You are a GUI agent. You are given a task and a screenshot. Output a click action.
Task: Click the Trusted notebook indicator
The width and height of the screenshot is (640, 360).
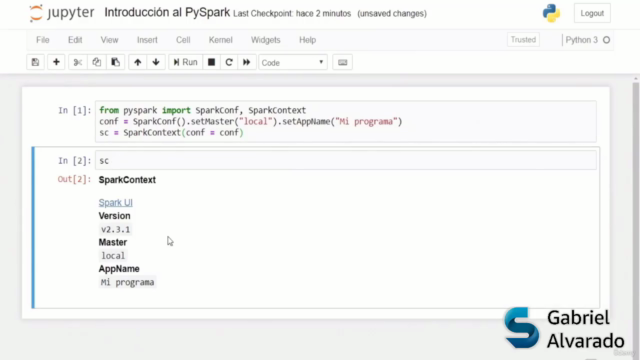pyautogui.click(x=523, y=40)
